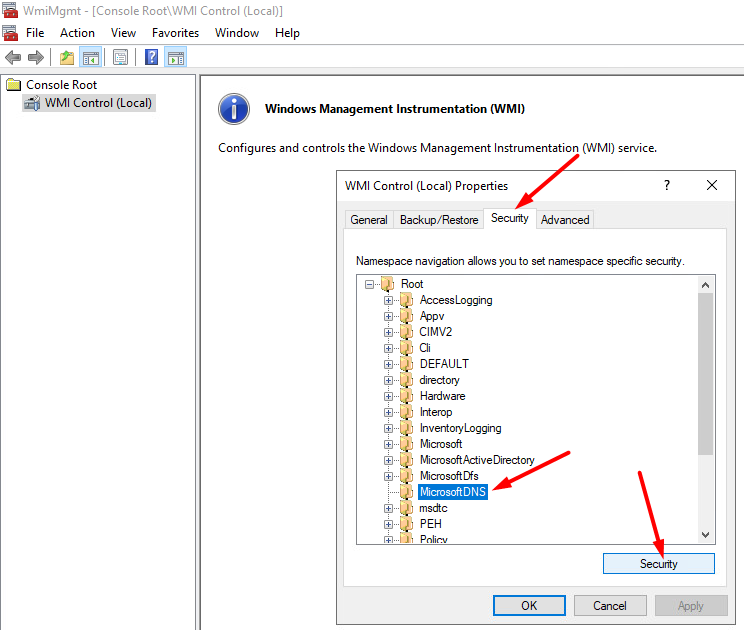Click the Back arrow toolbar icon
This screenshot has height=630, width=744.
pyautogui.click(x=13, y=58)
